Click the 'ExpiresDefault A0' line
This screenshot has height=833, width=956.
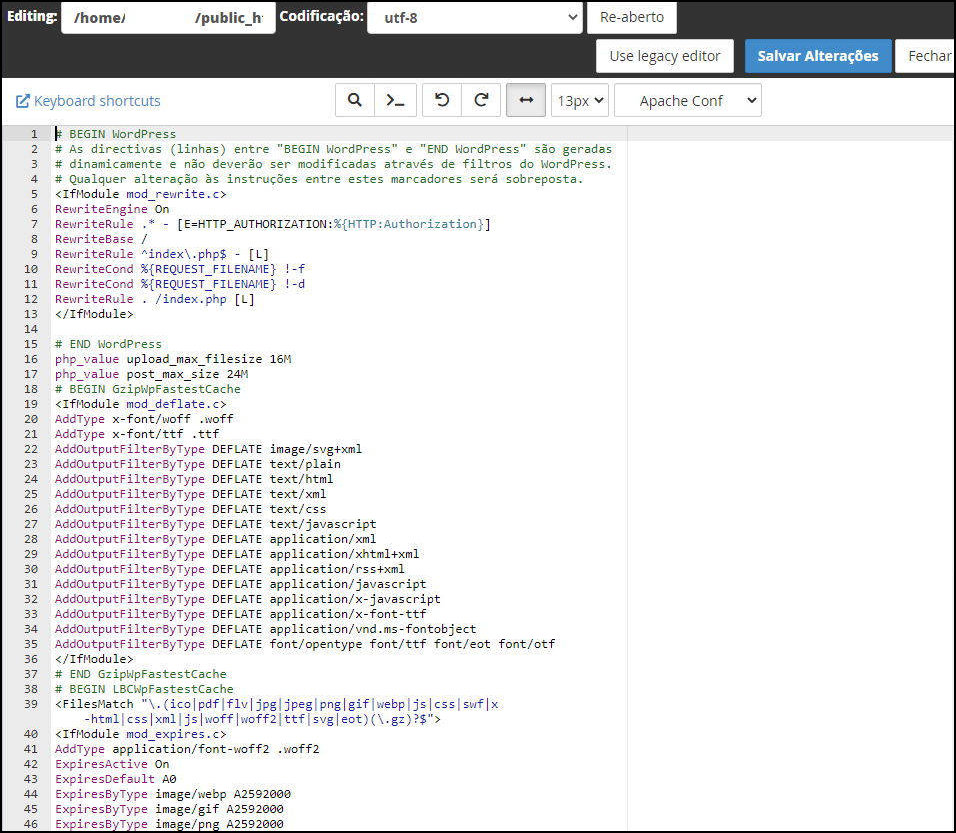click(115, 779)
